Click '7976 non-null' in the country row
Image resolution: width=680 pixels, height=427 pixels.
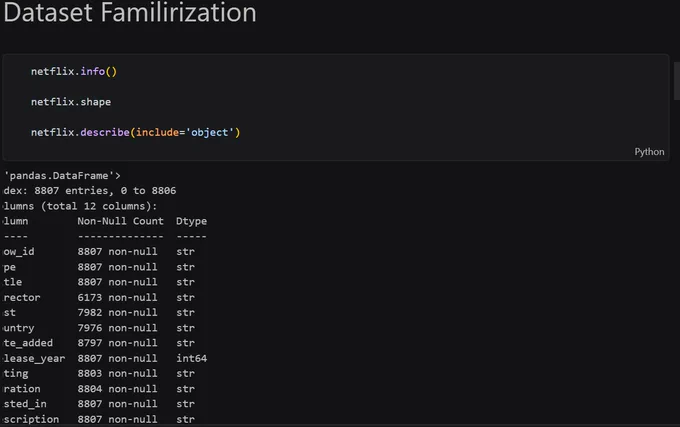[117, 328]
